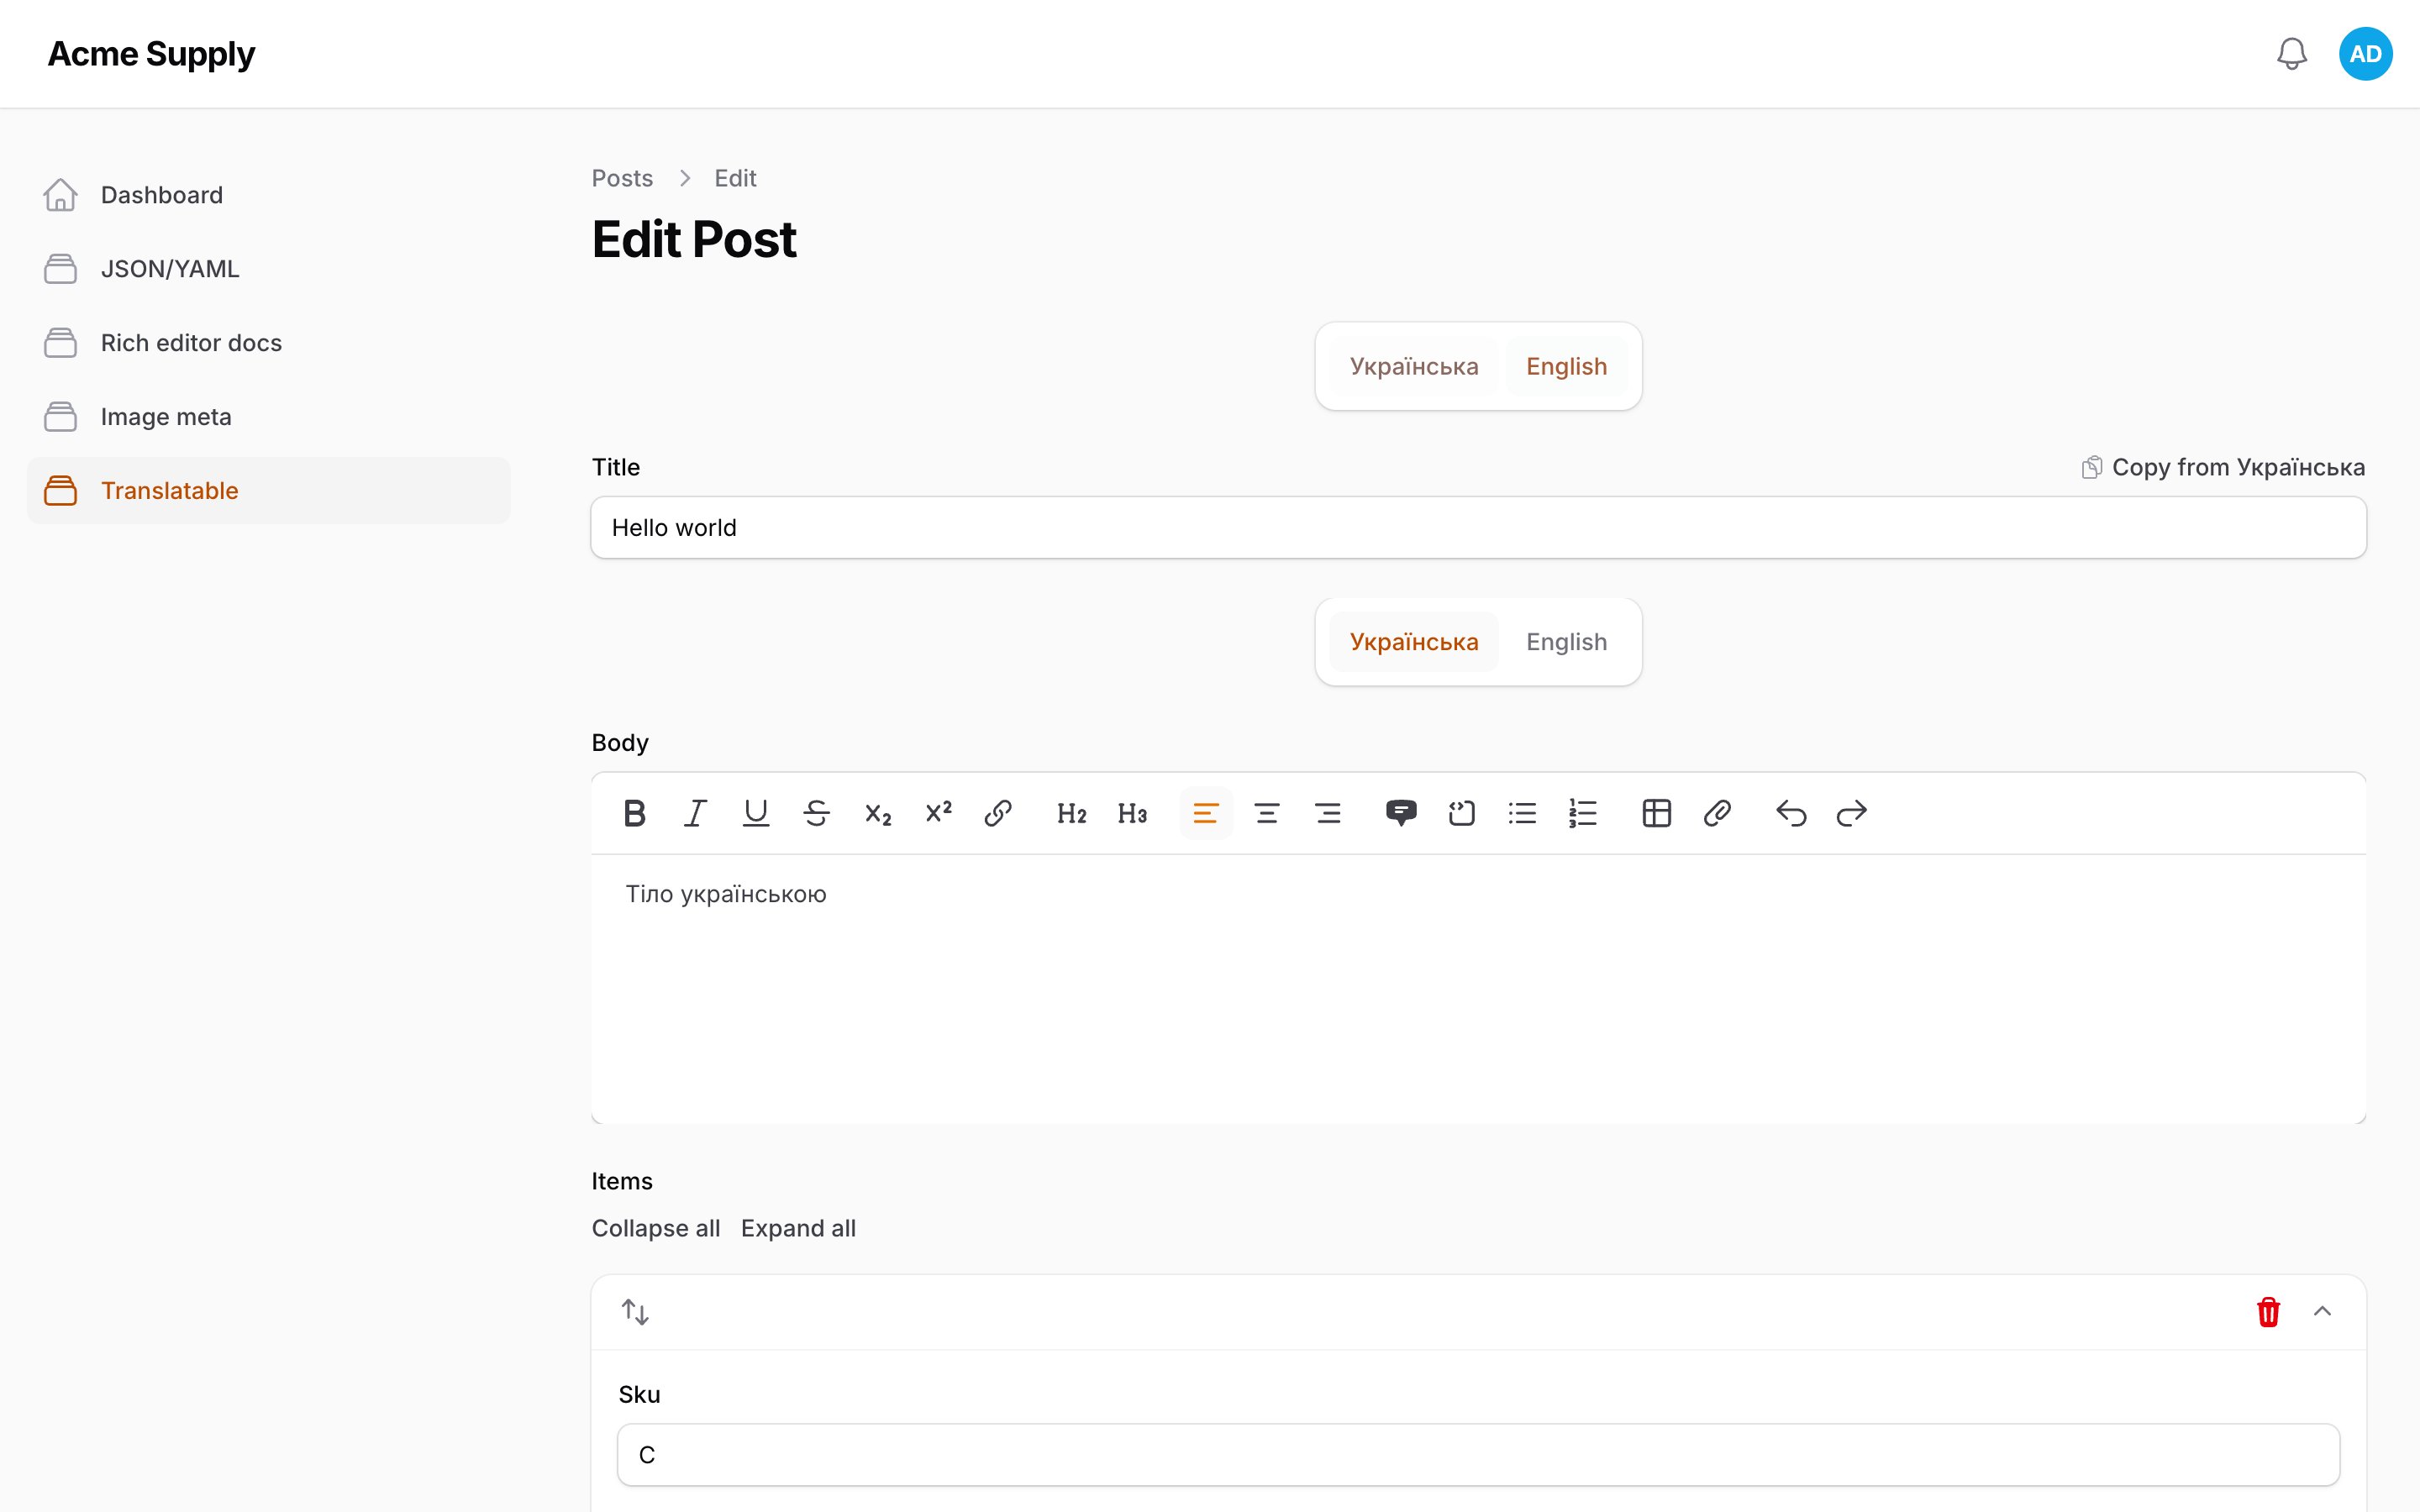The height and width of the screenshot is (1512, 2420).
Task: Focus the Sku input field
Action: (x=1478, y=1455)
